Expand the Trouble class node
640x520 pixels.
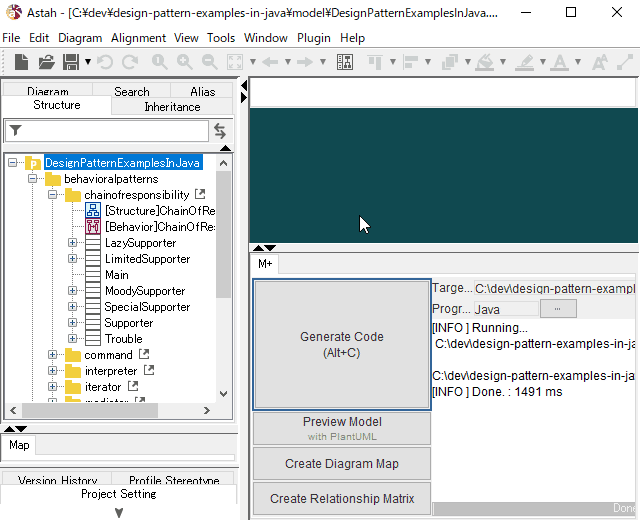[73, 339]
